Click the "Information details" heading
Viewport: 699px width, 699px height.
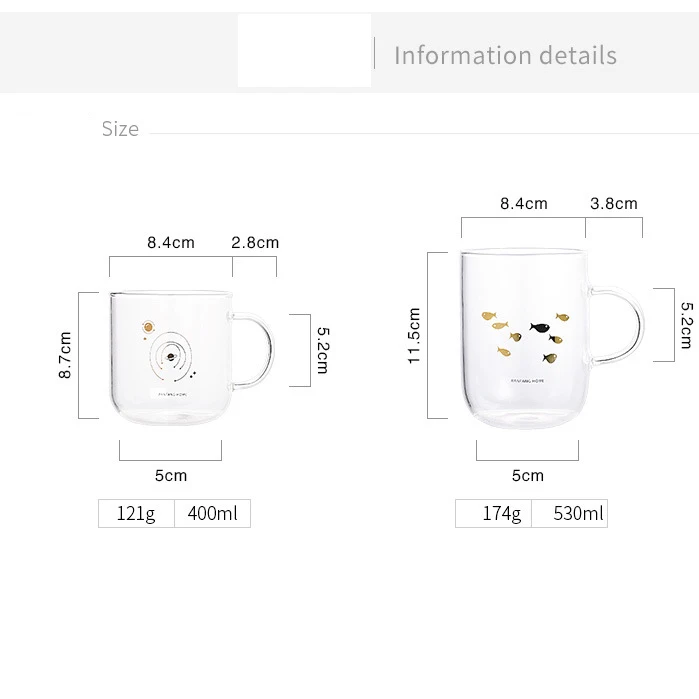505,55
